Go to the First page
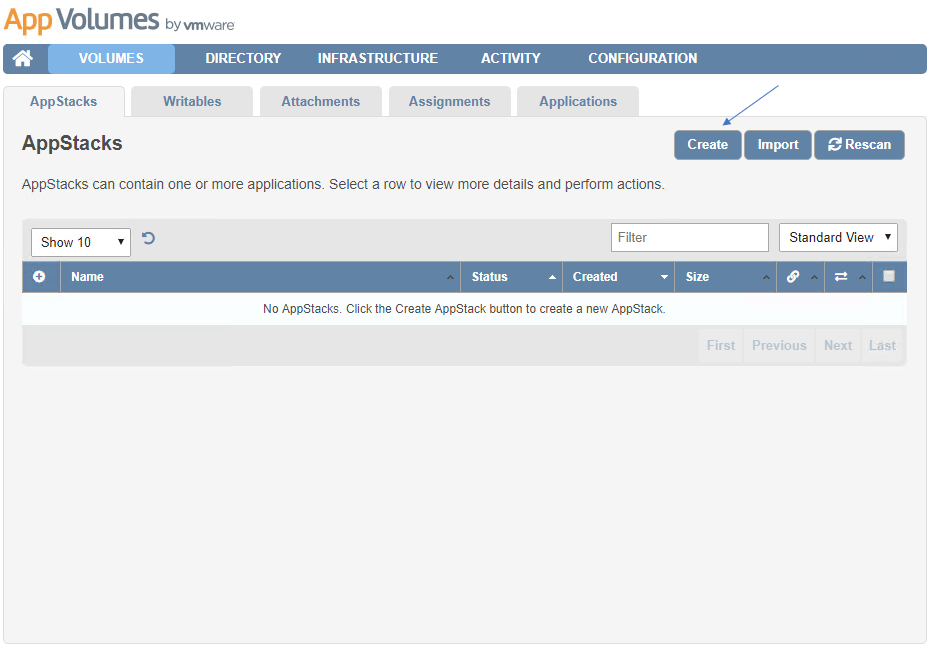 click(721, 345)
